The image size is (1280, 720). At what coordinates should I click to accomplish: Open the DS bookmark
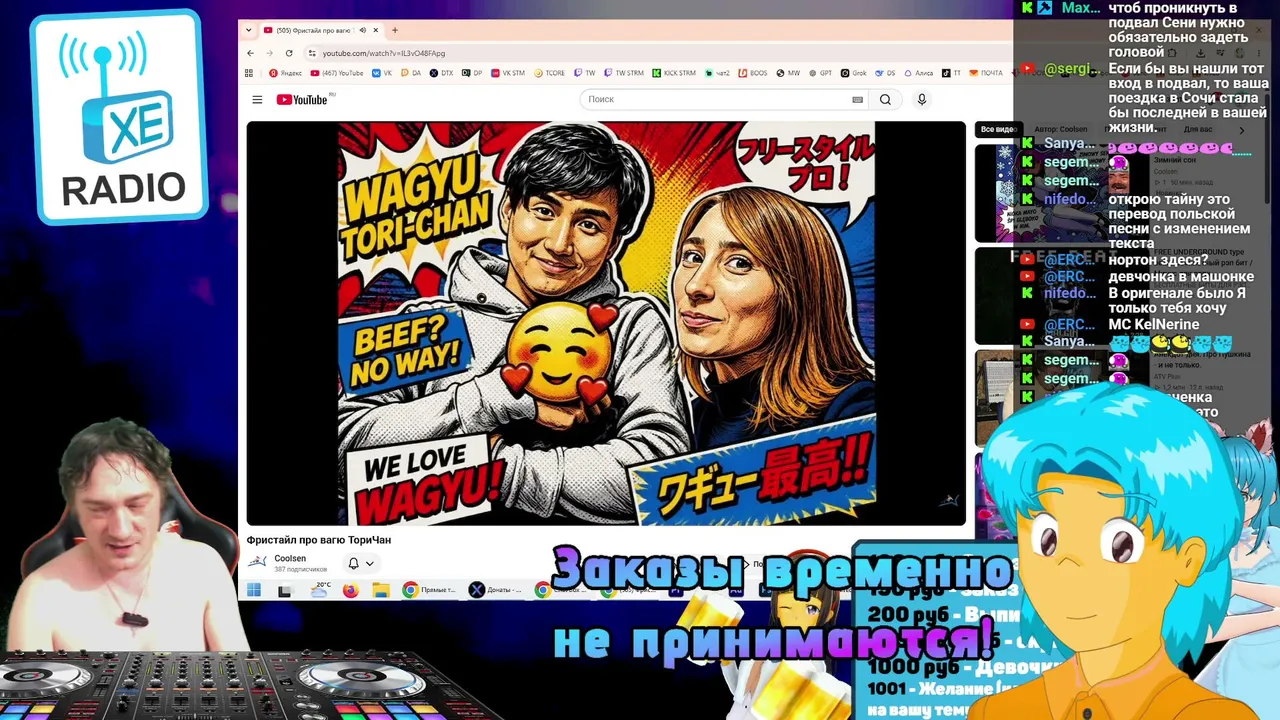click(884, 73)
